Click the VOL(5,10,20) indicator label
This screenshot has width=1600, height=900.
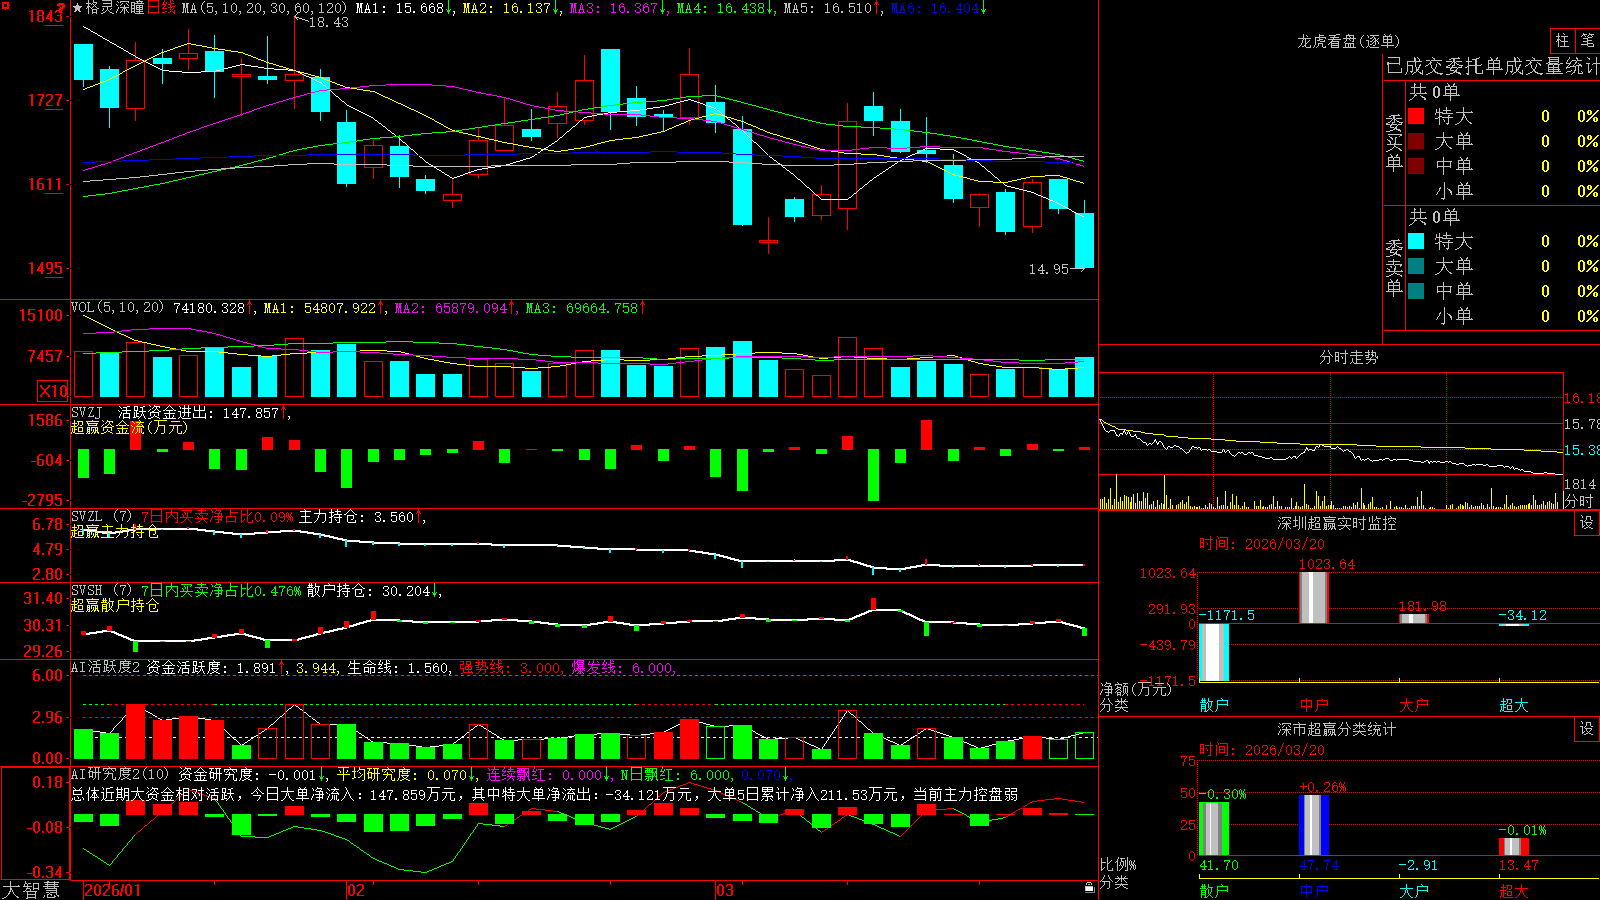(117, 308)
